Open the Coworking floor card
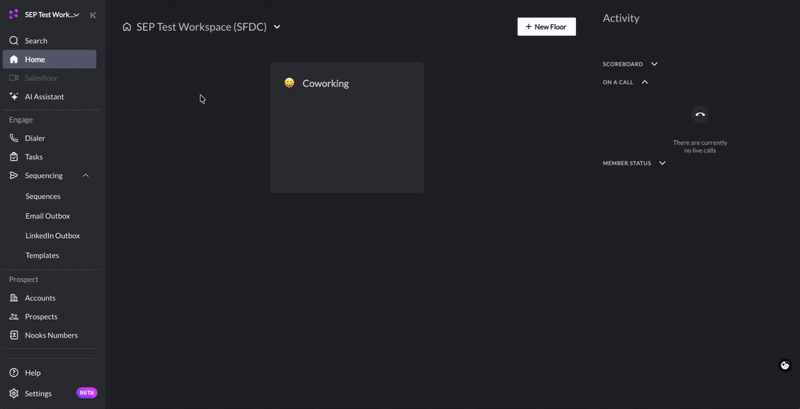 coord(347,127)
